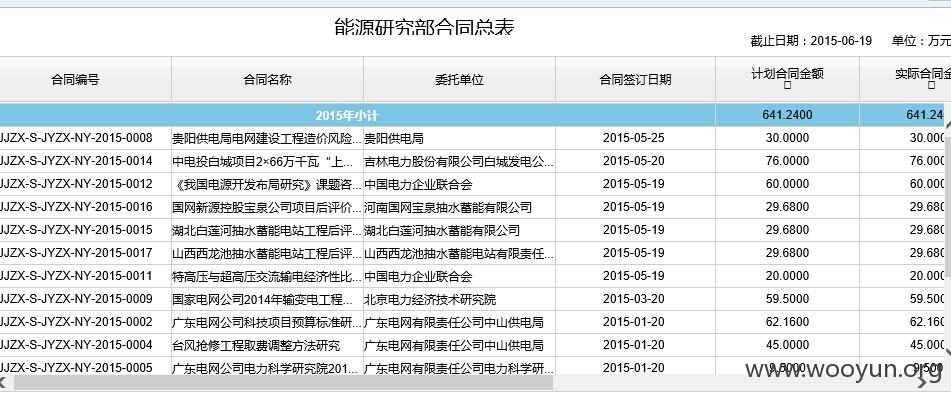Screen dimensions: 951x398
Task: Click contract name 台风抢修工程取费调整方法研究
Action: pos(256,346)
